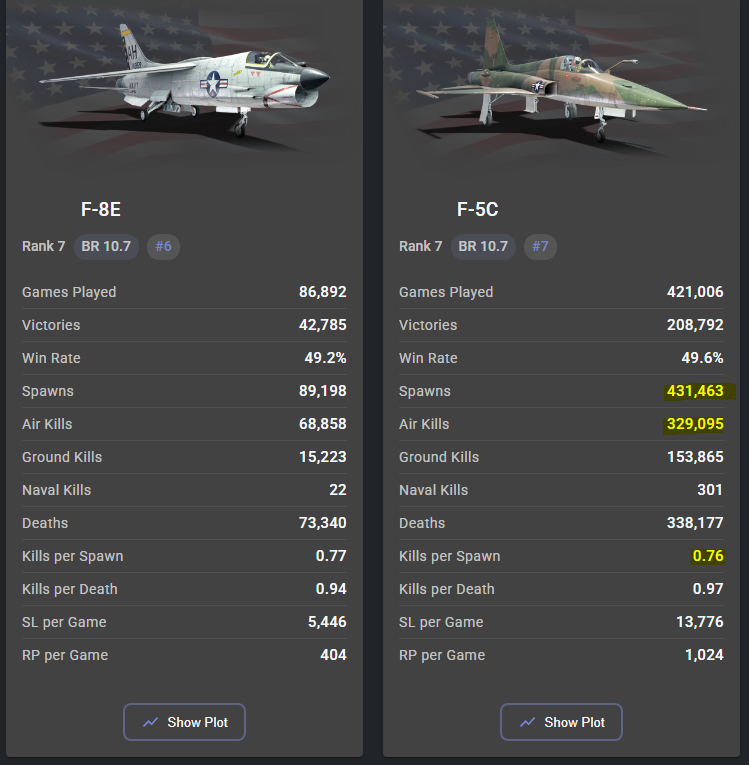Click the F-8E Deaths value 73,340
Image resolution: width=749 pixels, height=765 pixels.
coord(323,523)
